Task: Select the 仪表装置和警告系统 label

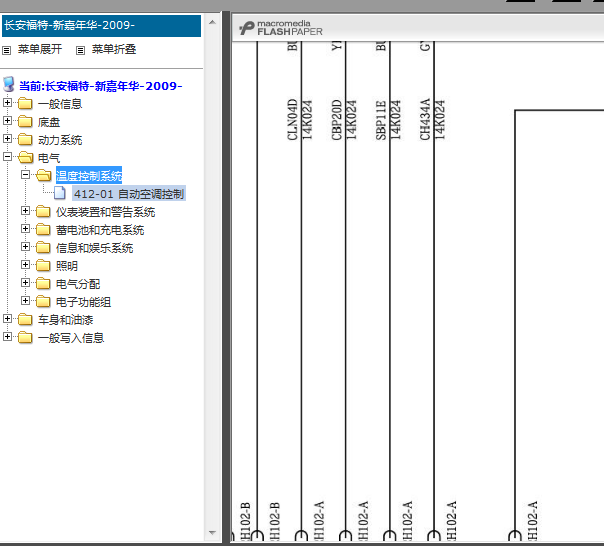Action: pos(106,212)
